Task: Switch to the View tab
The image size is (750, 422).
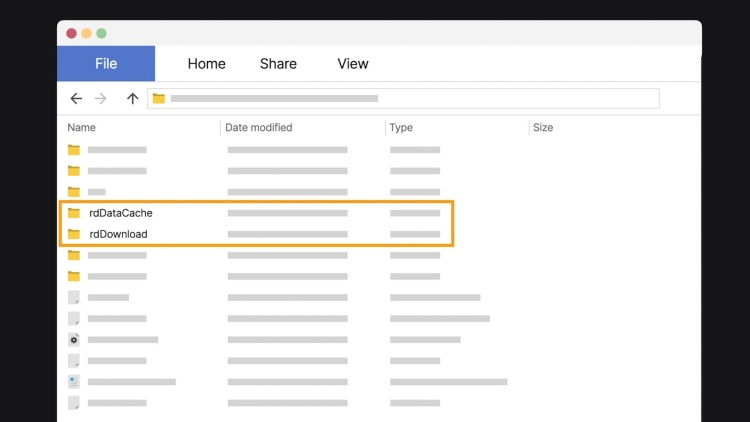Action: (x=353, y=64)
